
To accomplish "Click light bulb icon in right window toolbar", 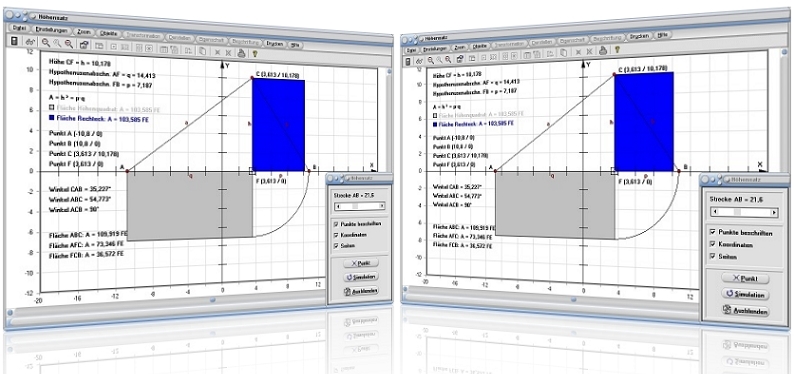I will pos(617,49).
